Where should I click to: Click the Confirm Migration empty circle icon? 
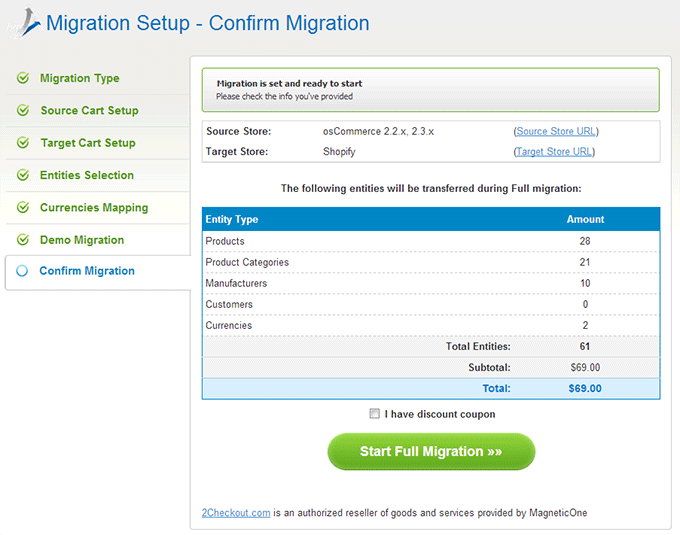coord(22,271)
